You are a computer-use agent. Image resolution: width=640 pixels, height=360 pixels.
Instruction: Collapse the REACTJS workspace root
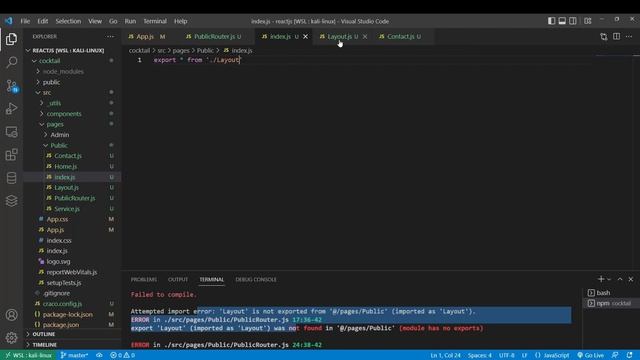(68, 50)
